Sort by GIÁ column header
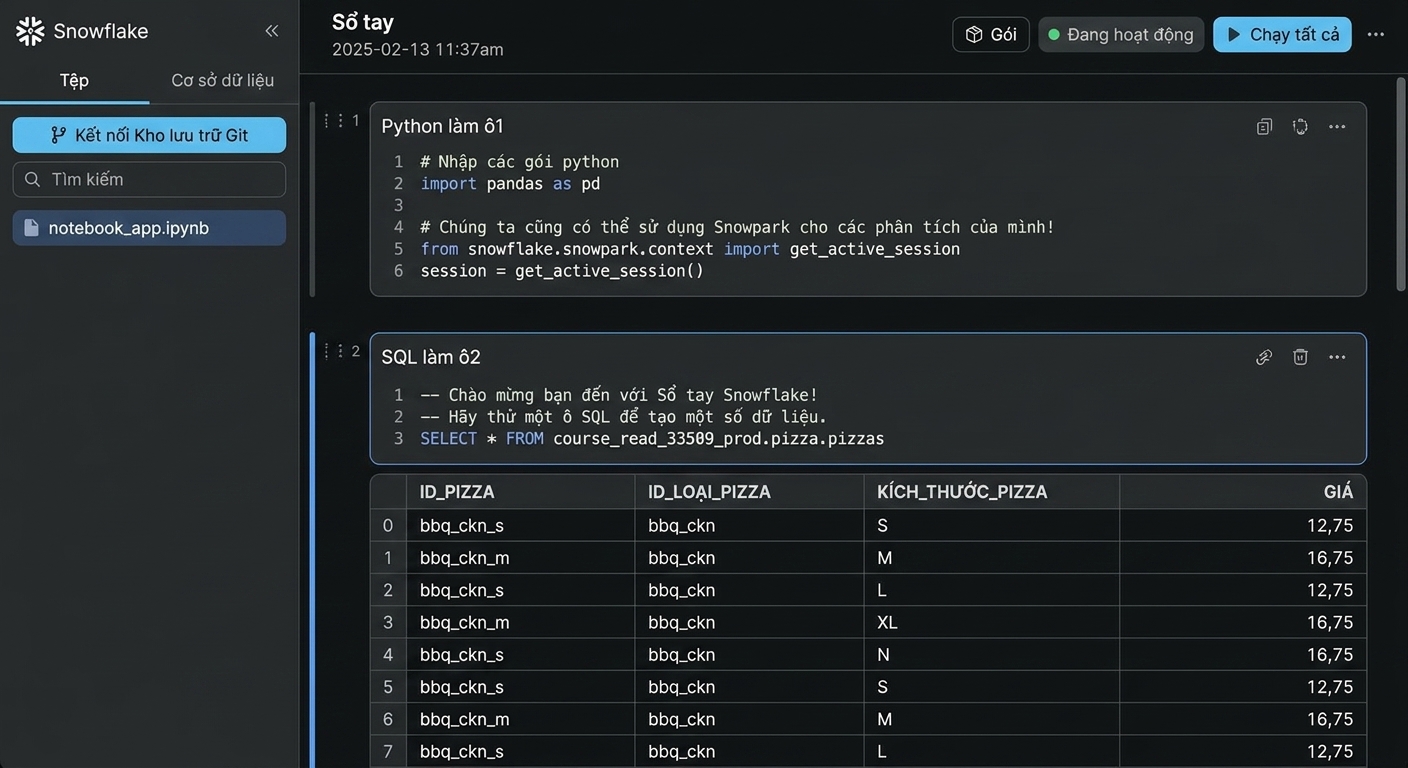This screenshot has height=768, width=1408. [x=1243, y=492]
